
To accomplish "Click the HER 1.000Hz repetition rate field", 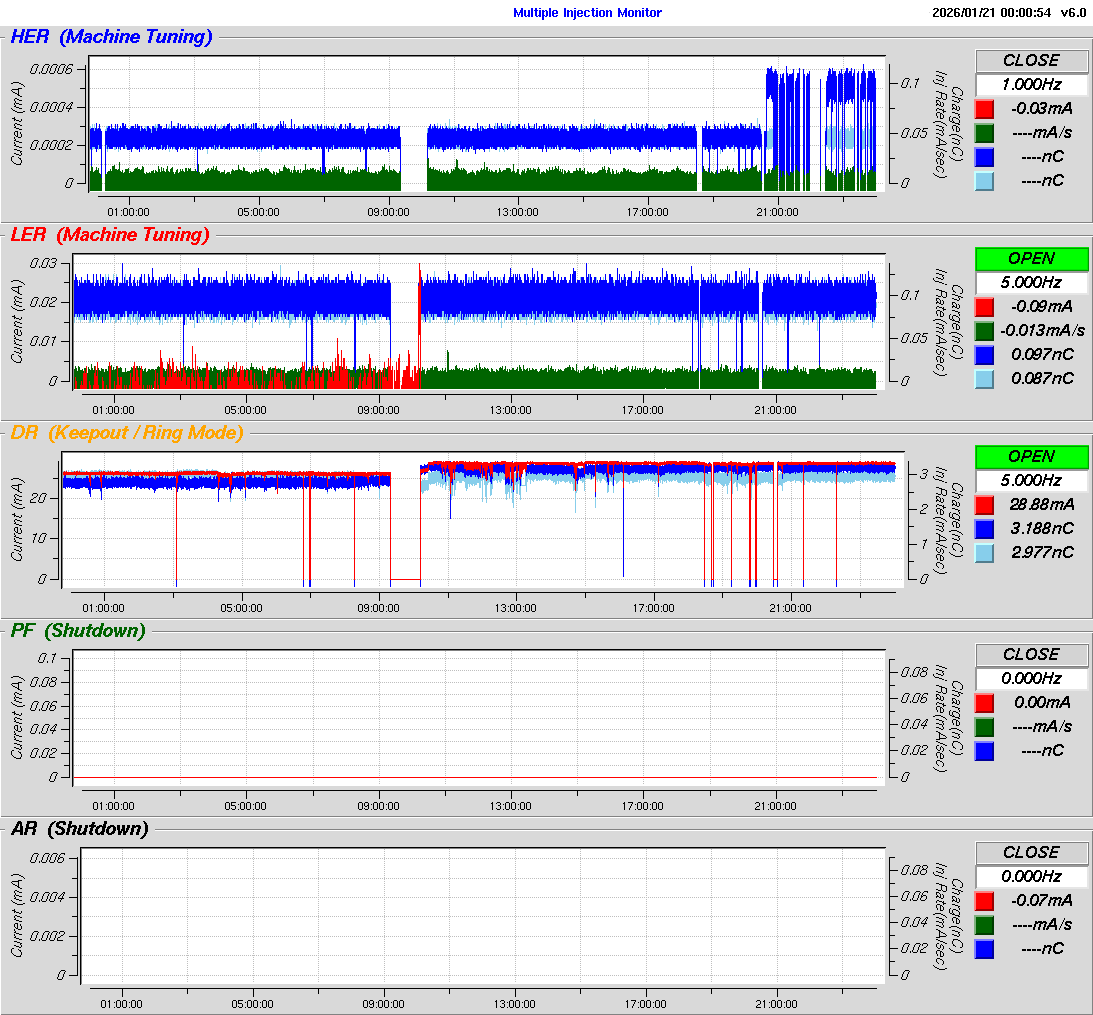I will tap(1031, 85).
